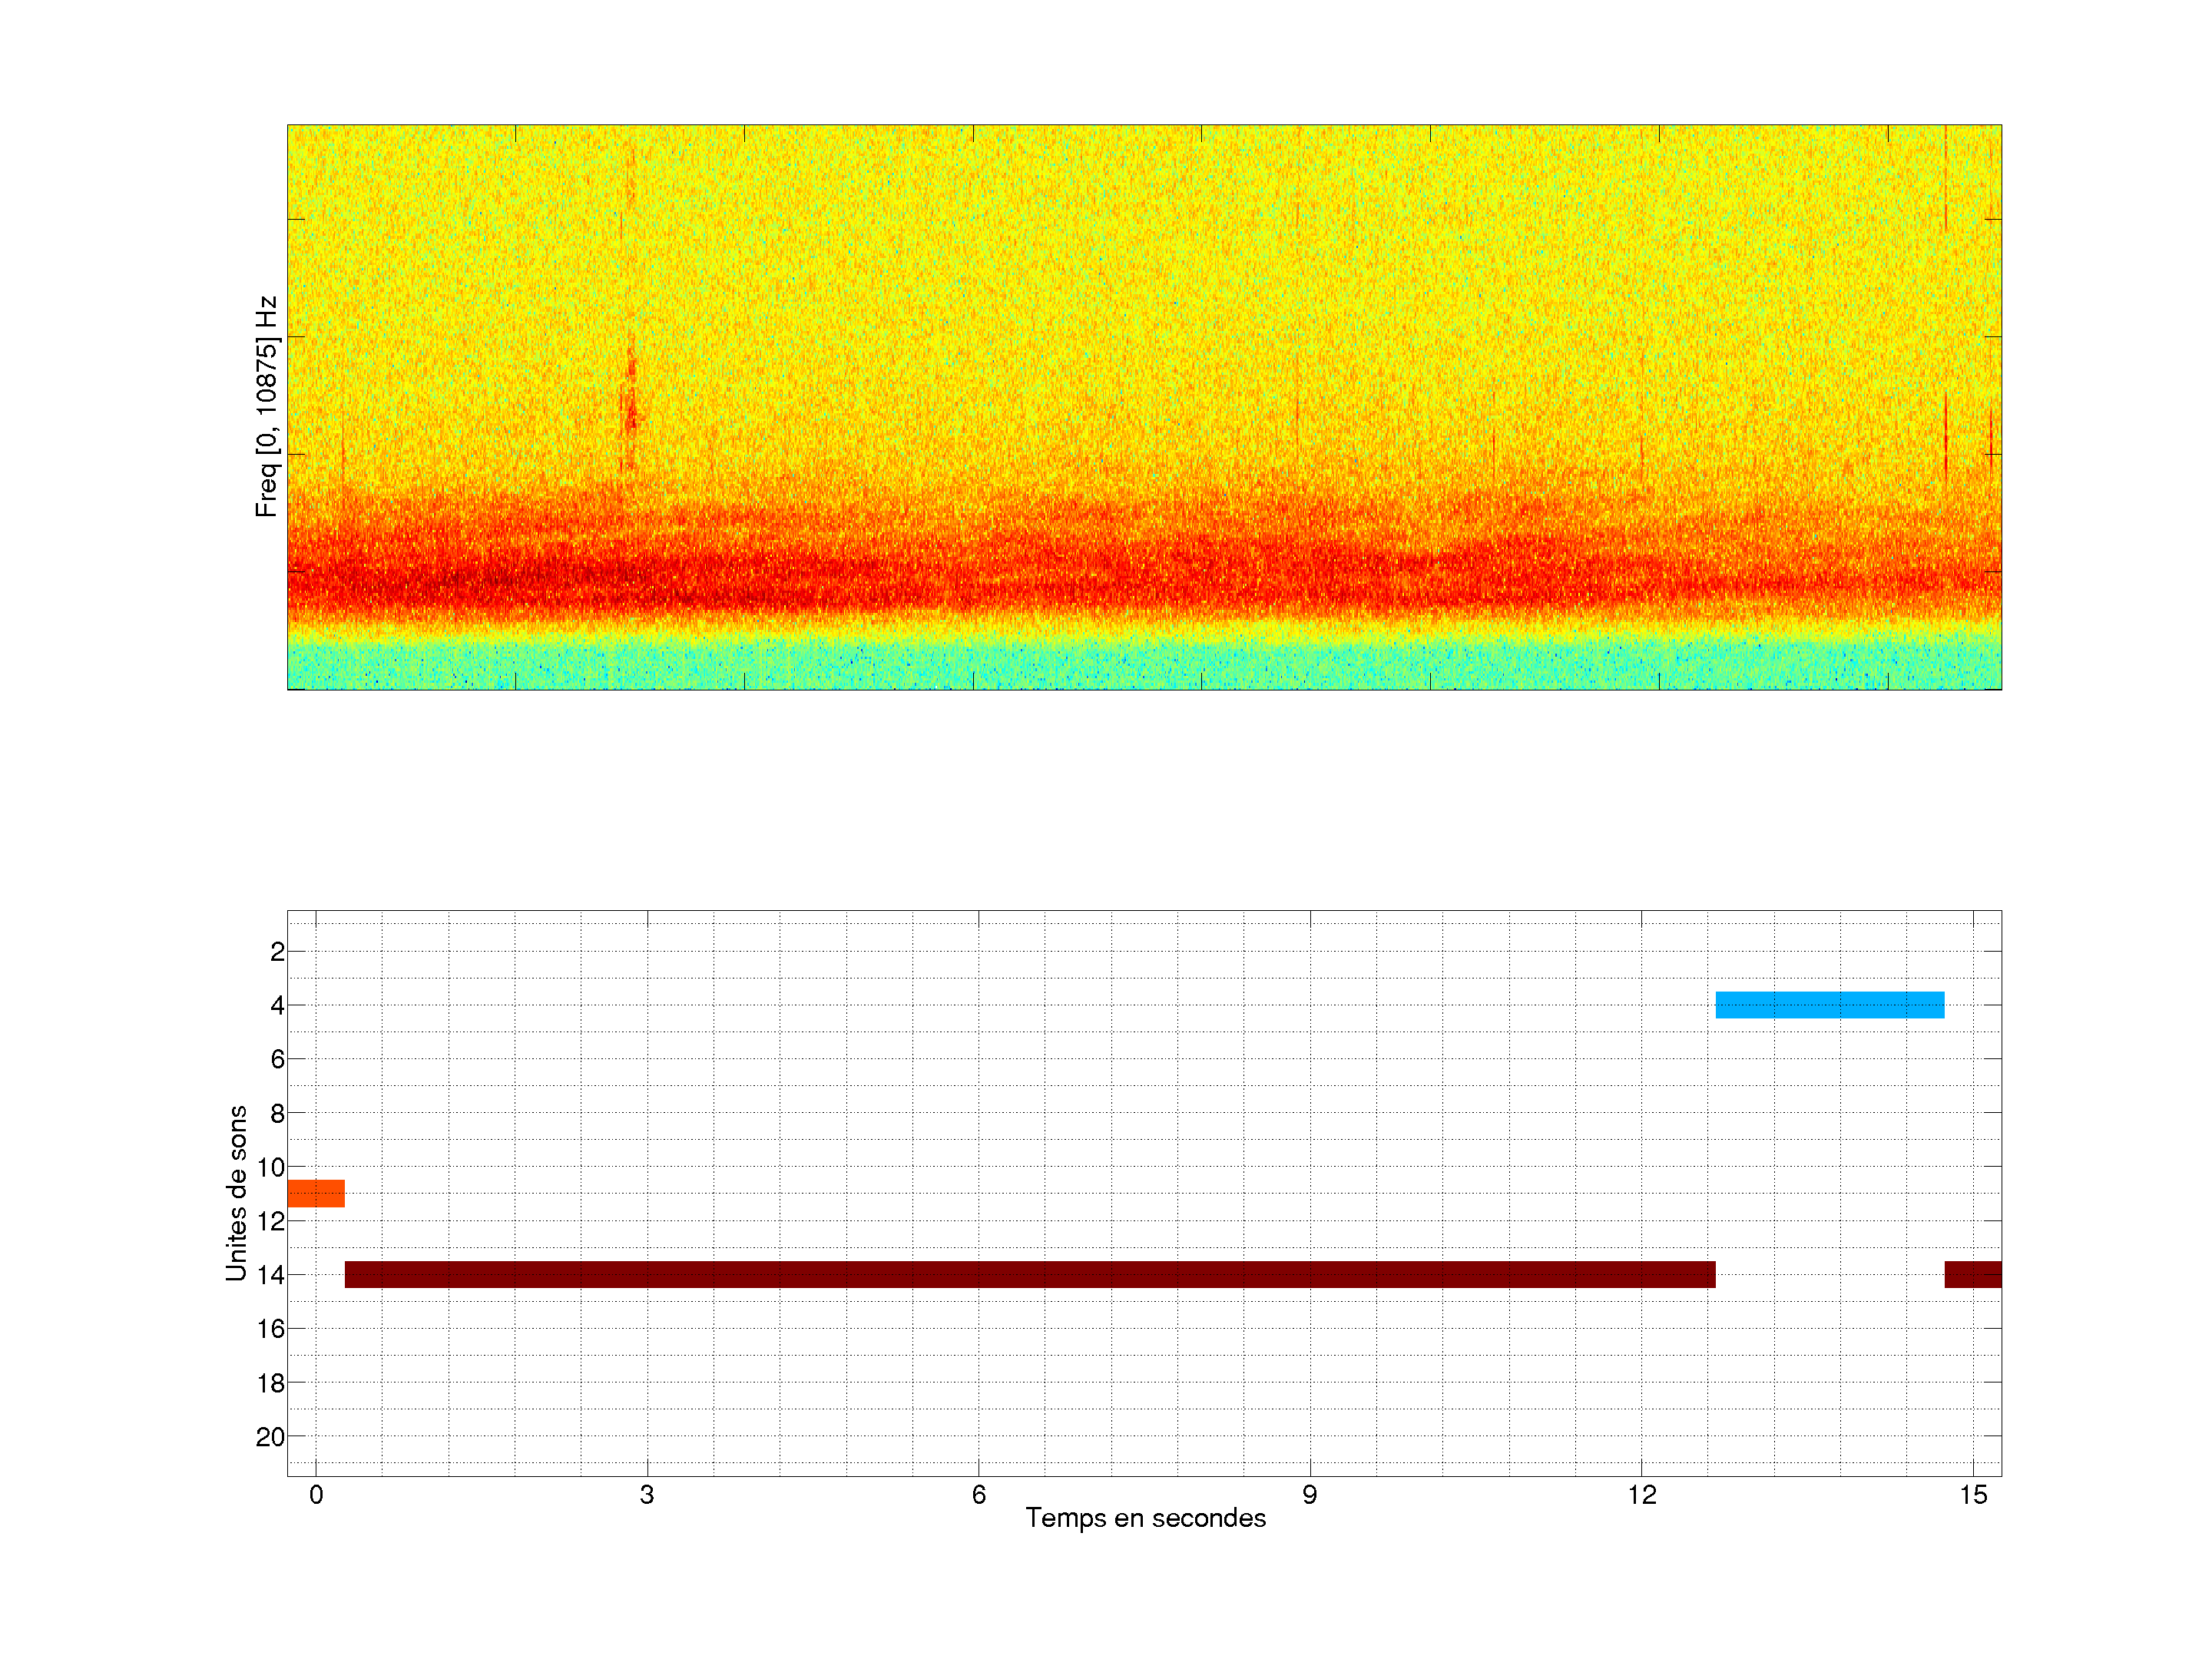This screenshot has width=2212, height=1659.
Task: Click the y-axis tick label 16
Action: tap(270, 1329)
